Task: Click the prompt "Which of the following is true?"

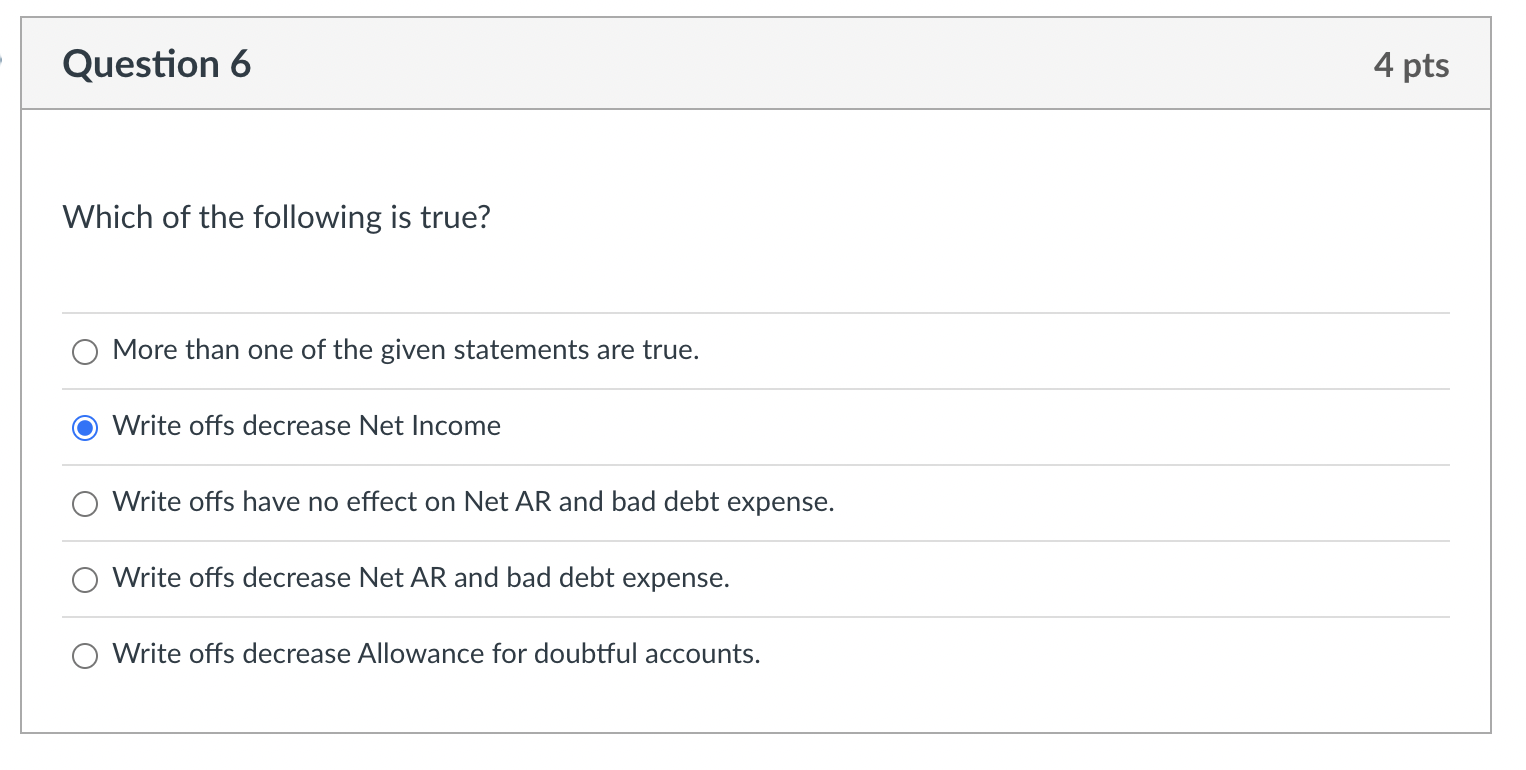Action: click(277, 217)
